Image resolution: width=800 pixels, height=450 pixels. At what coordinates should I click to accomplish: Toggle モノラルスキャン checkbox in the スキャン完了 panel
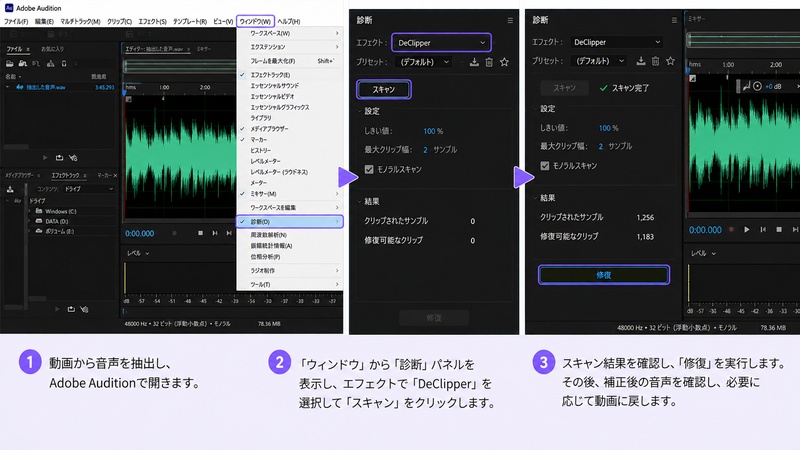click(x=545, y=166)
